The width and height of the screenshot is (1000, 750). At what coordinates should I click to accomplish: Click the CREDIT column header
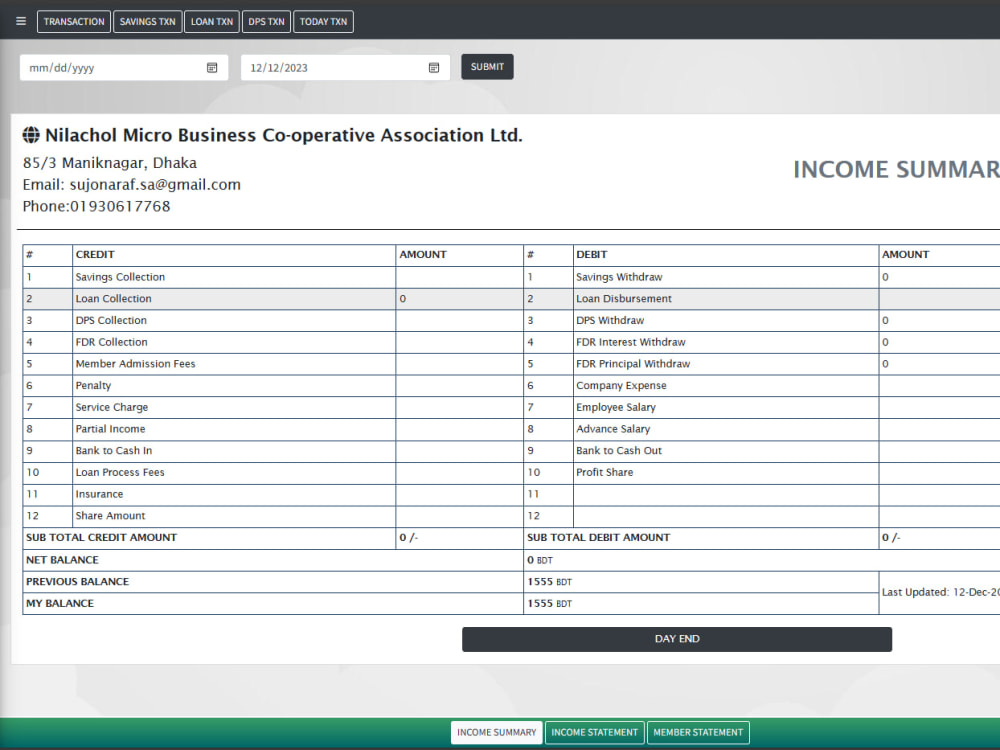coord(94,254)
